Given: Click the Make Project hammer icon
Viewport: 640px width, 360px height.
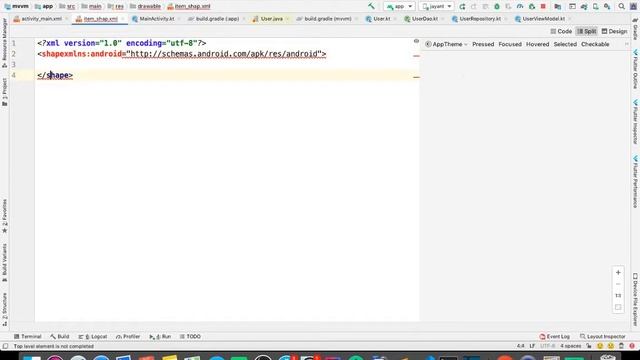Looking at the screenshot, I should point(371,6).
